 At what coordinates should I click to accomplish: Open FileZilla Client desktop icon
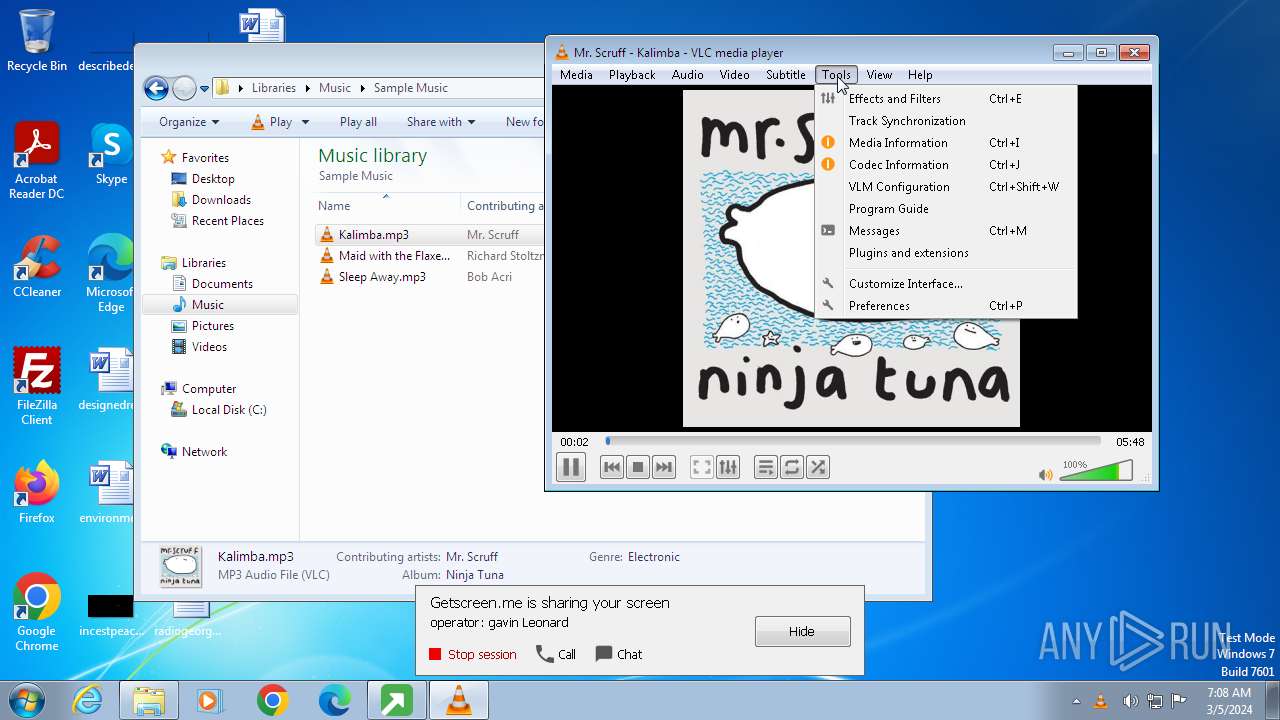point(37,386)
